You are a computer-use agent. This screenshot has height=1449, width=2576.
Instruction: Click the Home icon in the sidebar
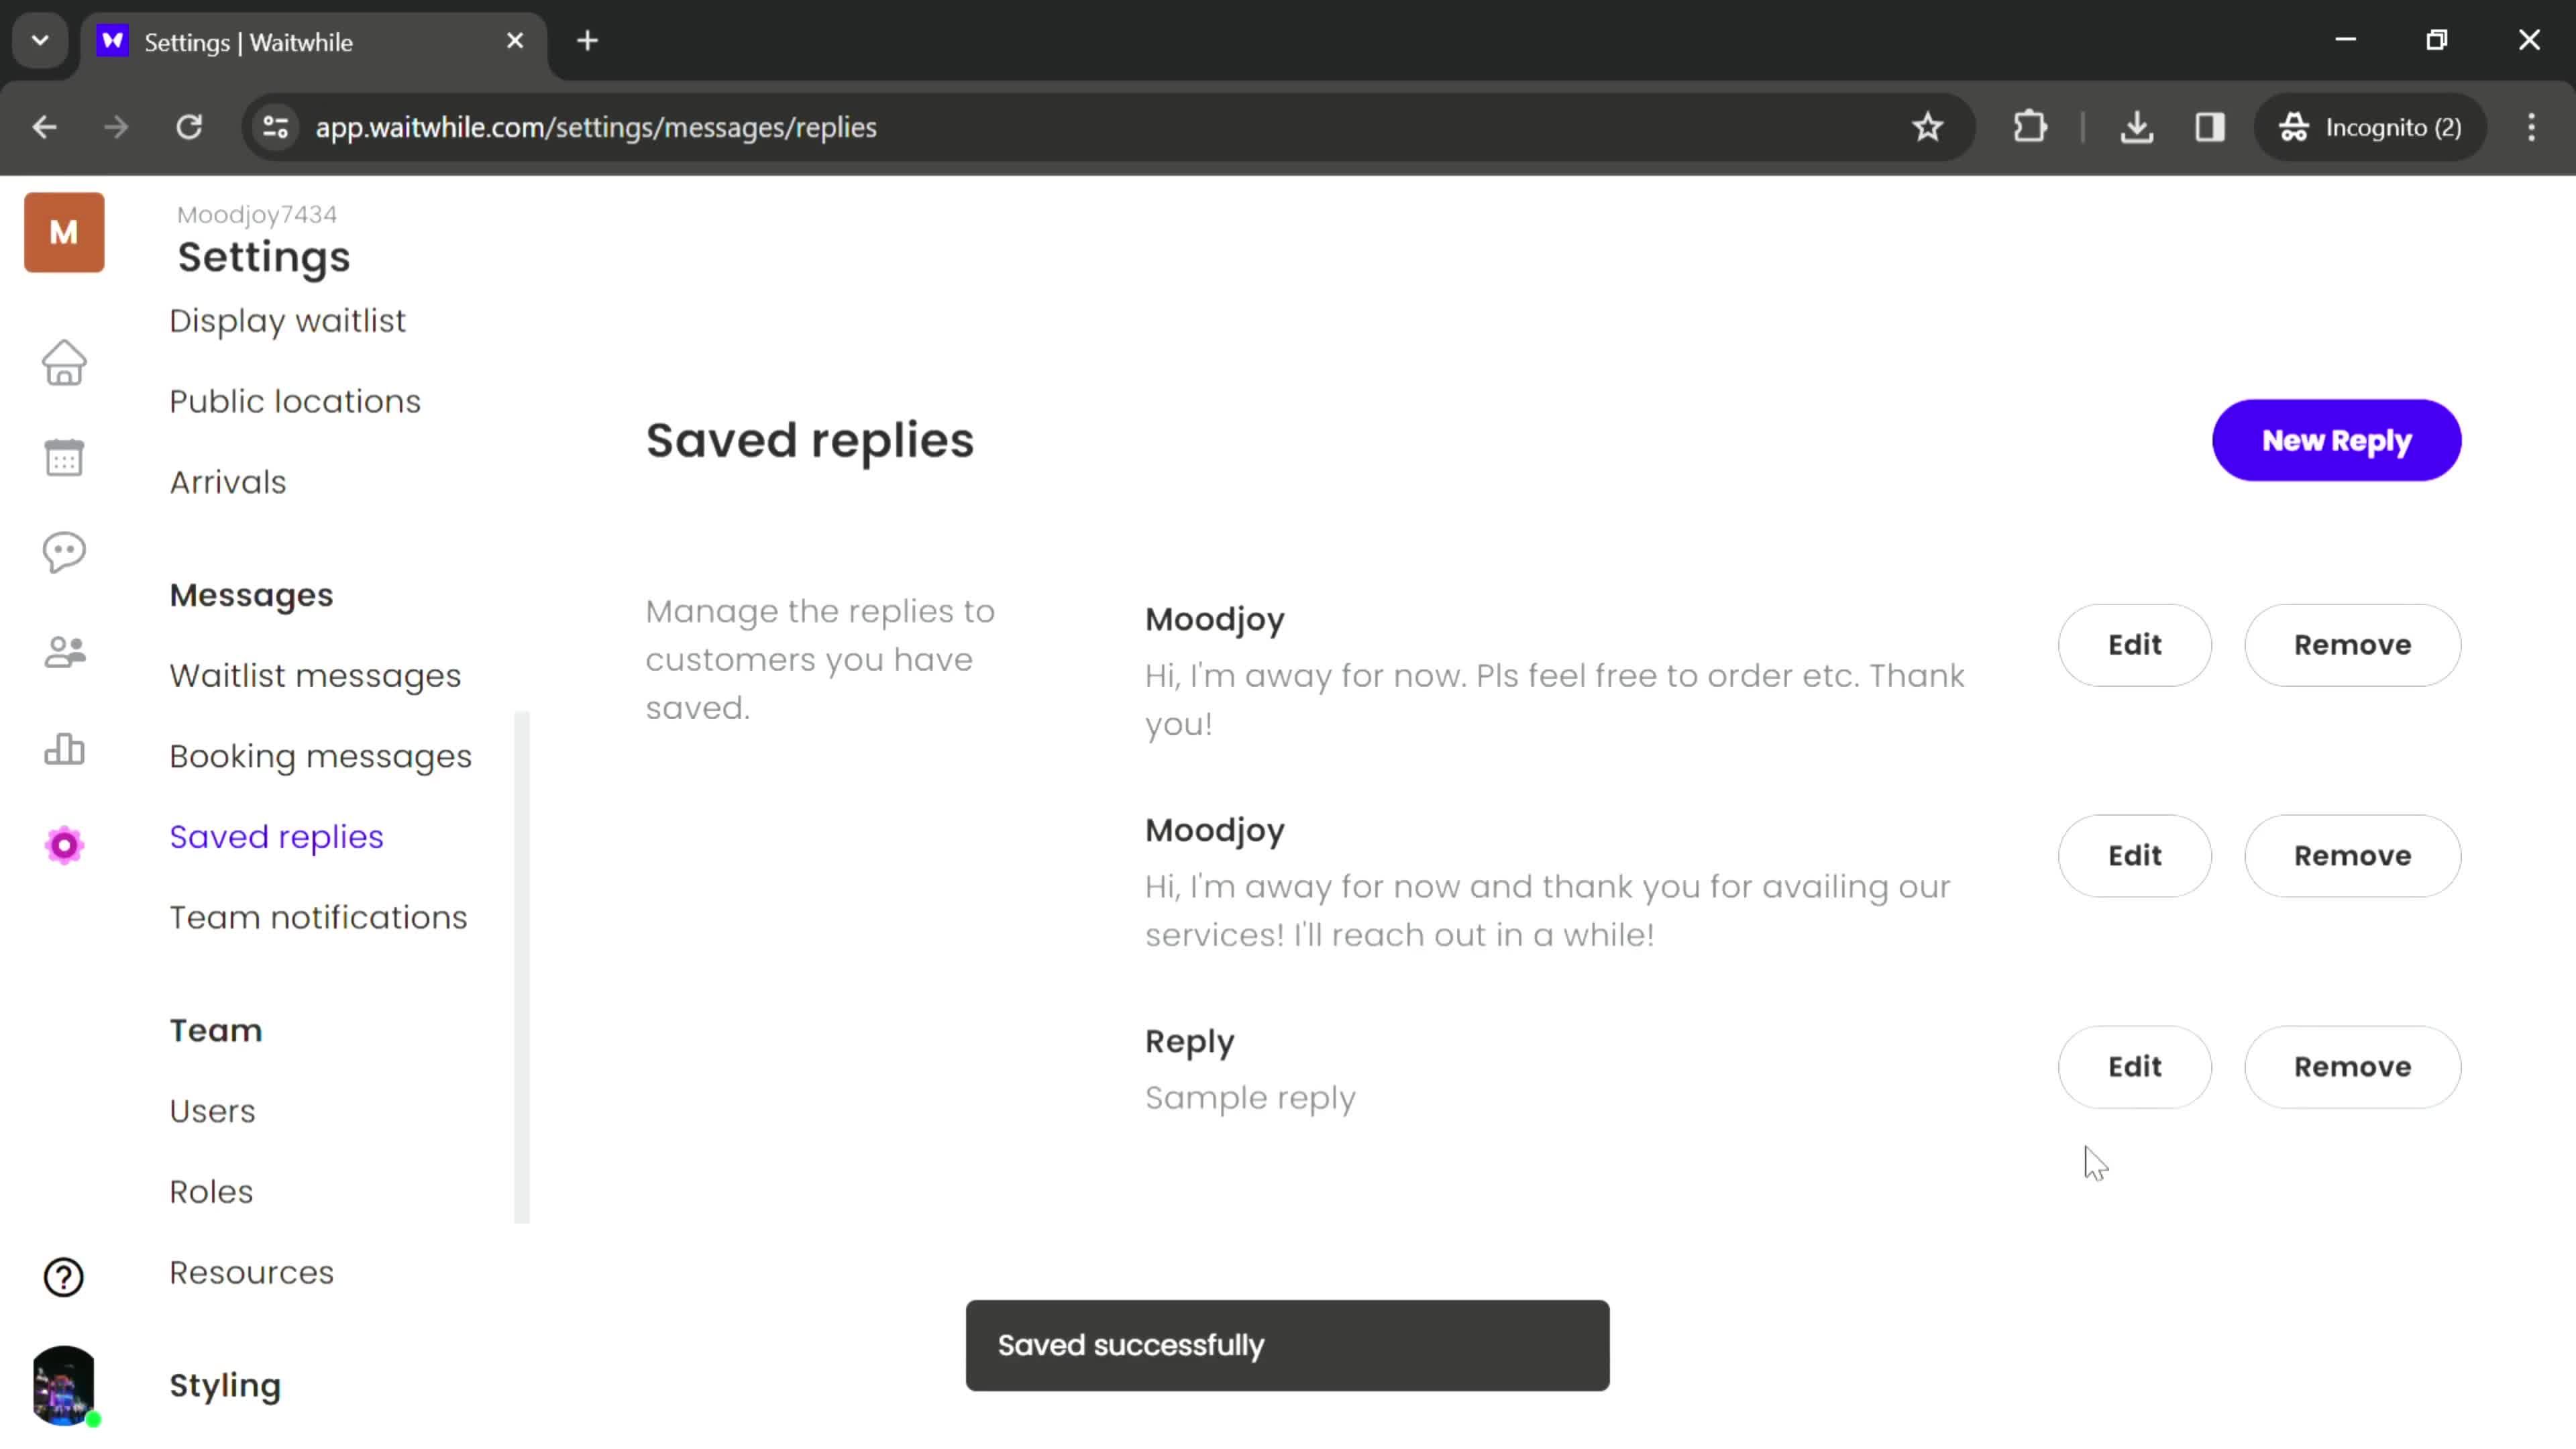point(64,361)
